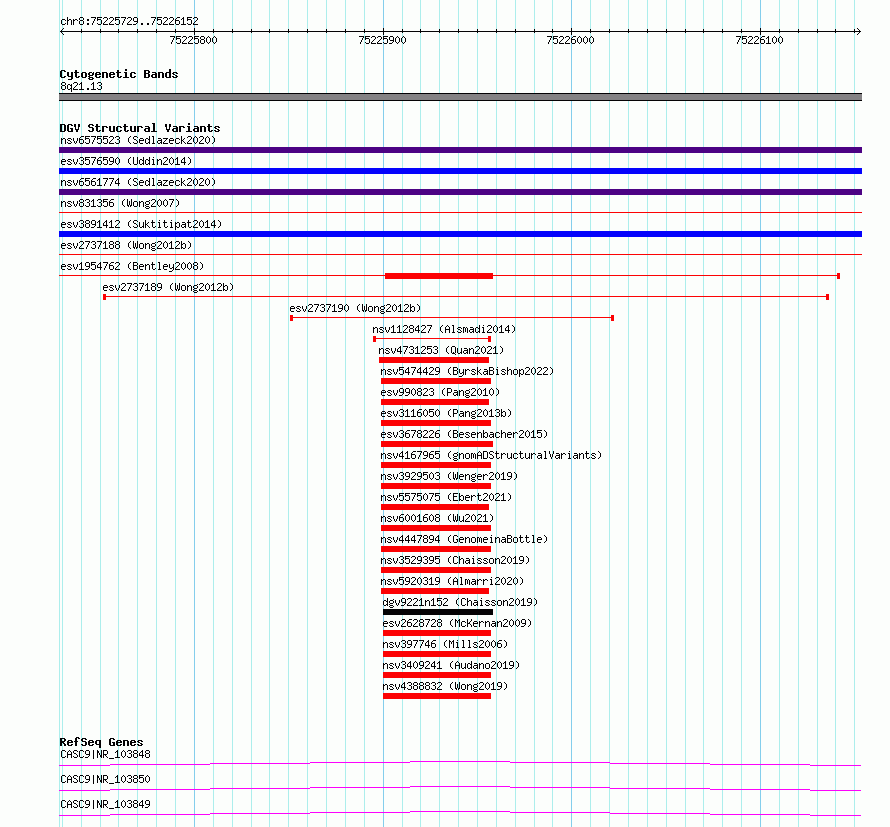This screenshot has width=890, height=827.
Task: Open variant nsv6561774 (Sedlazeck2020) label
Action: [x=138, y=182]
